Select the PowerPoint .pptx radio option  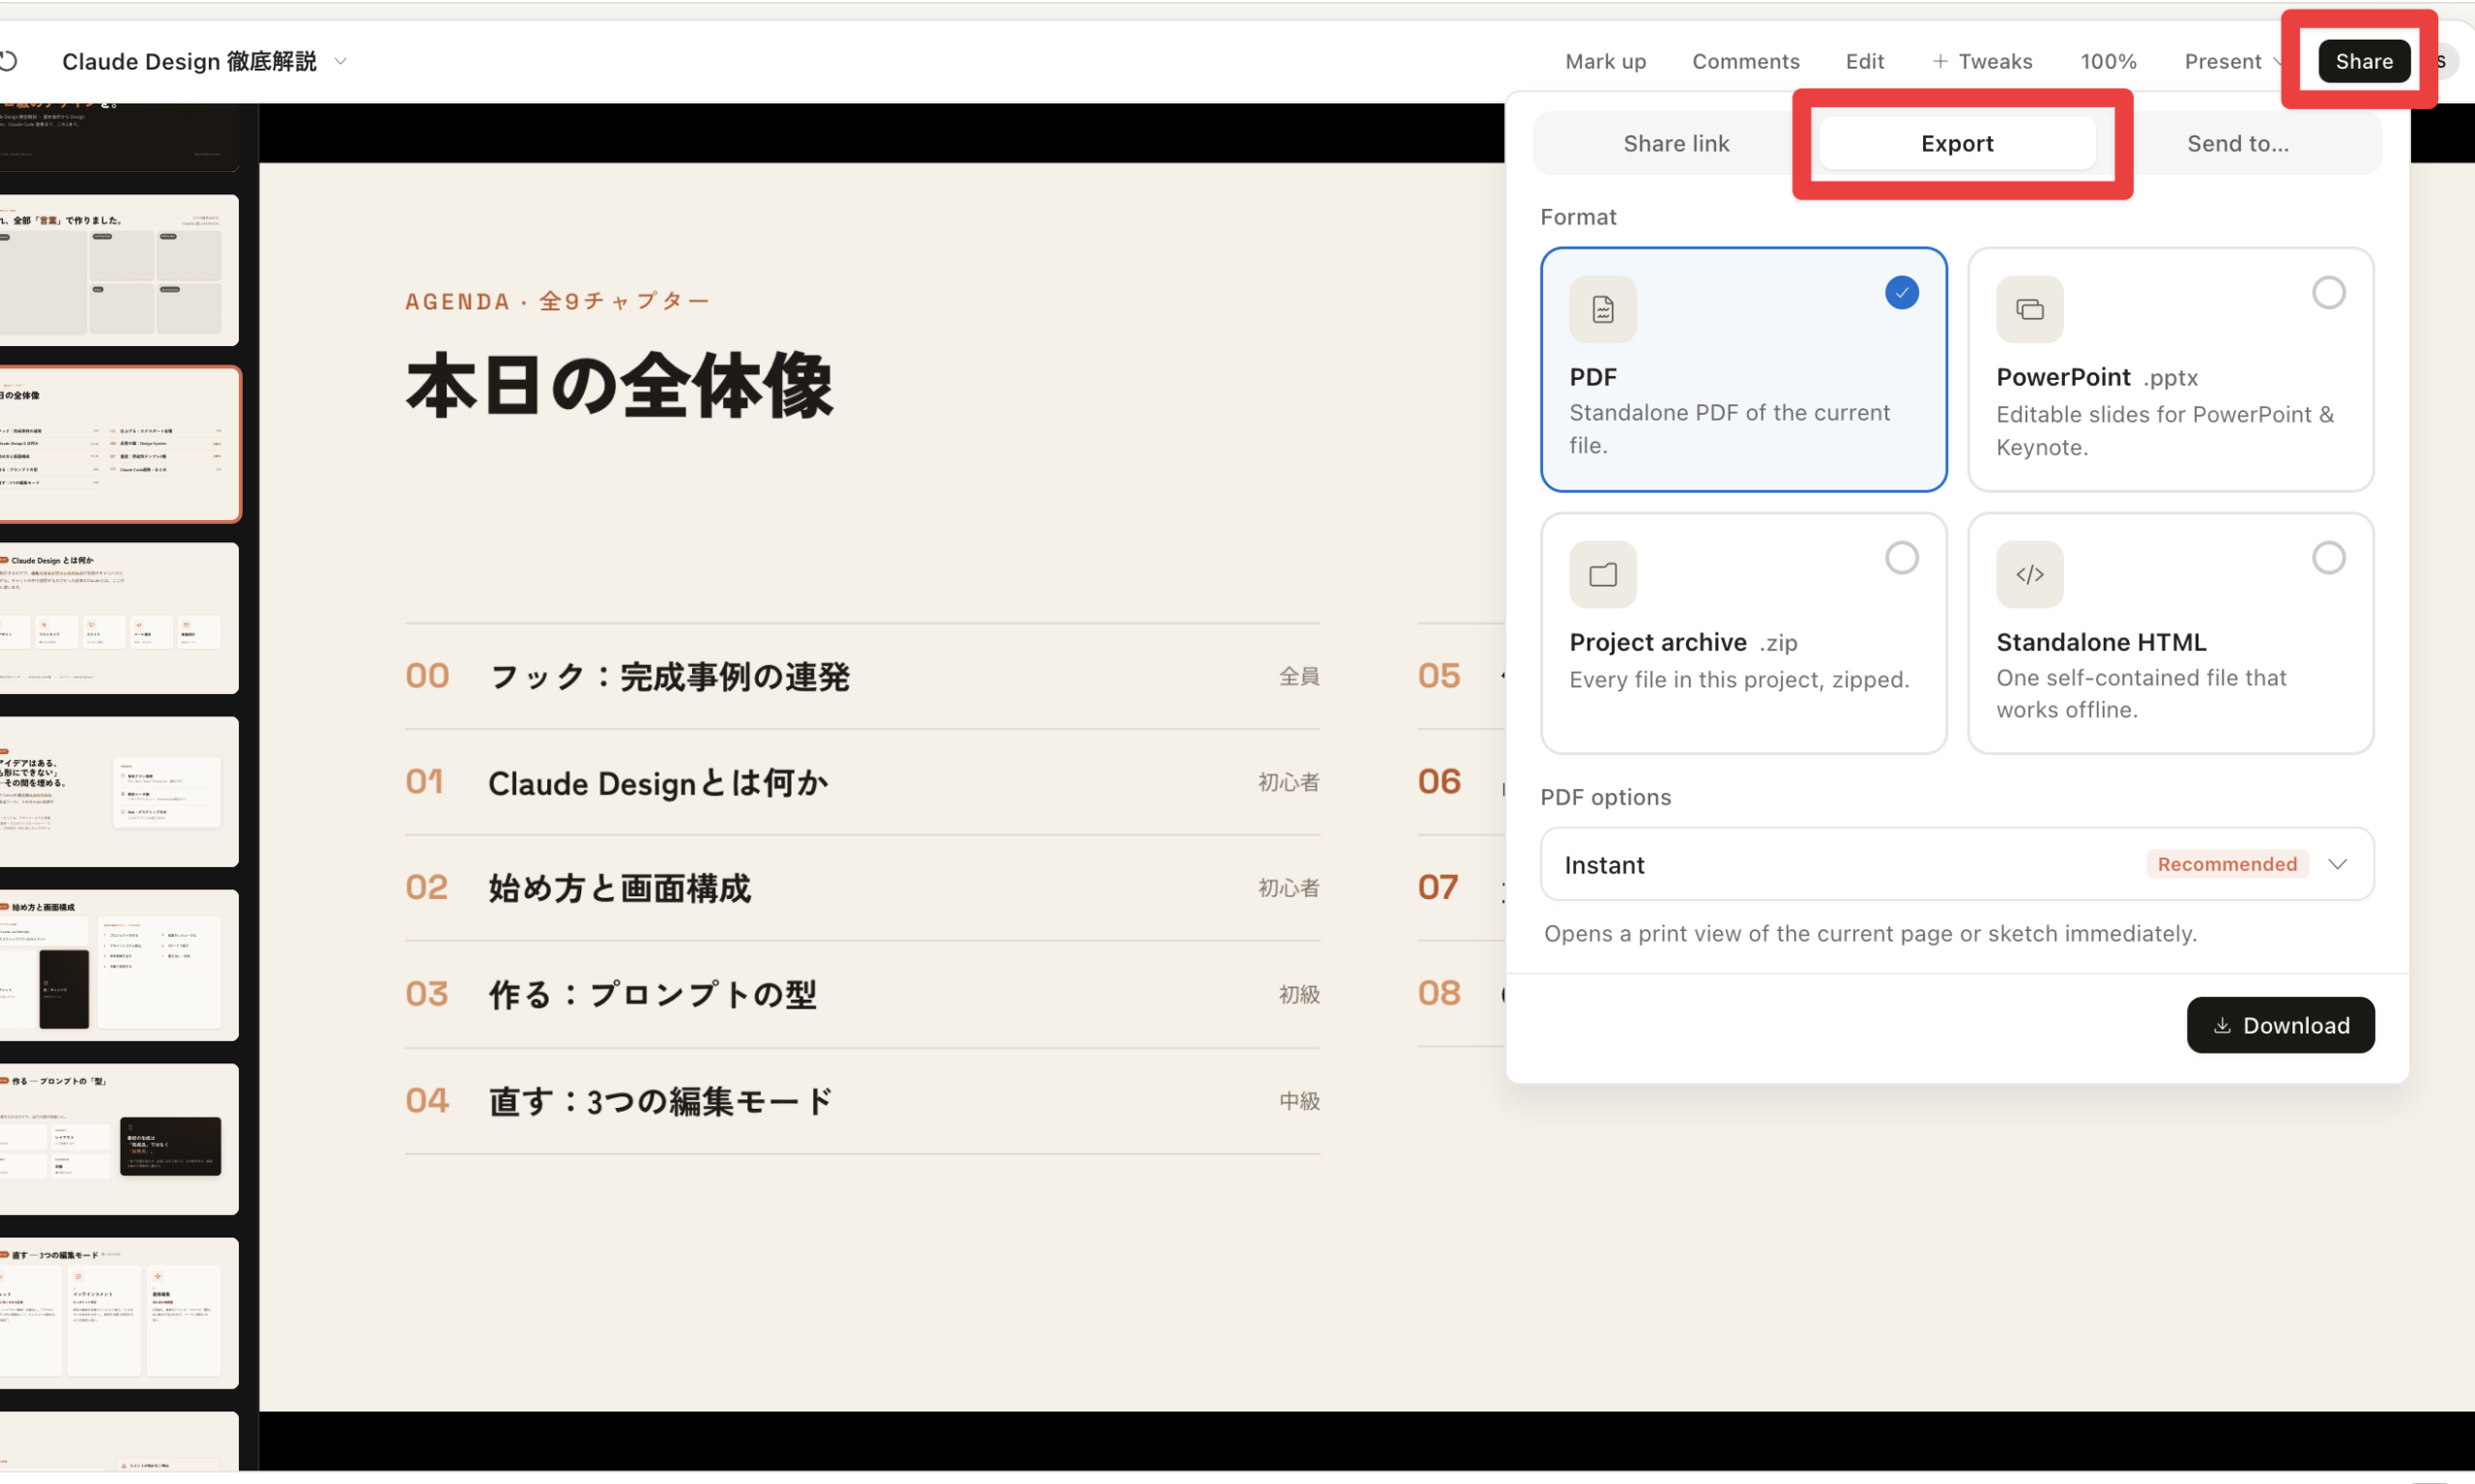pos(2328,293)
